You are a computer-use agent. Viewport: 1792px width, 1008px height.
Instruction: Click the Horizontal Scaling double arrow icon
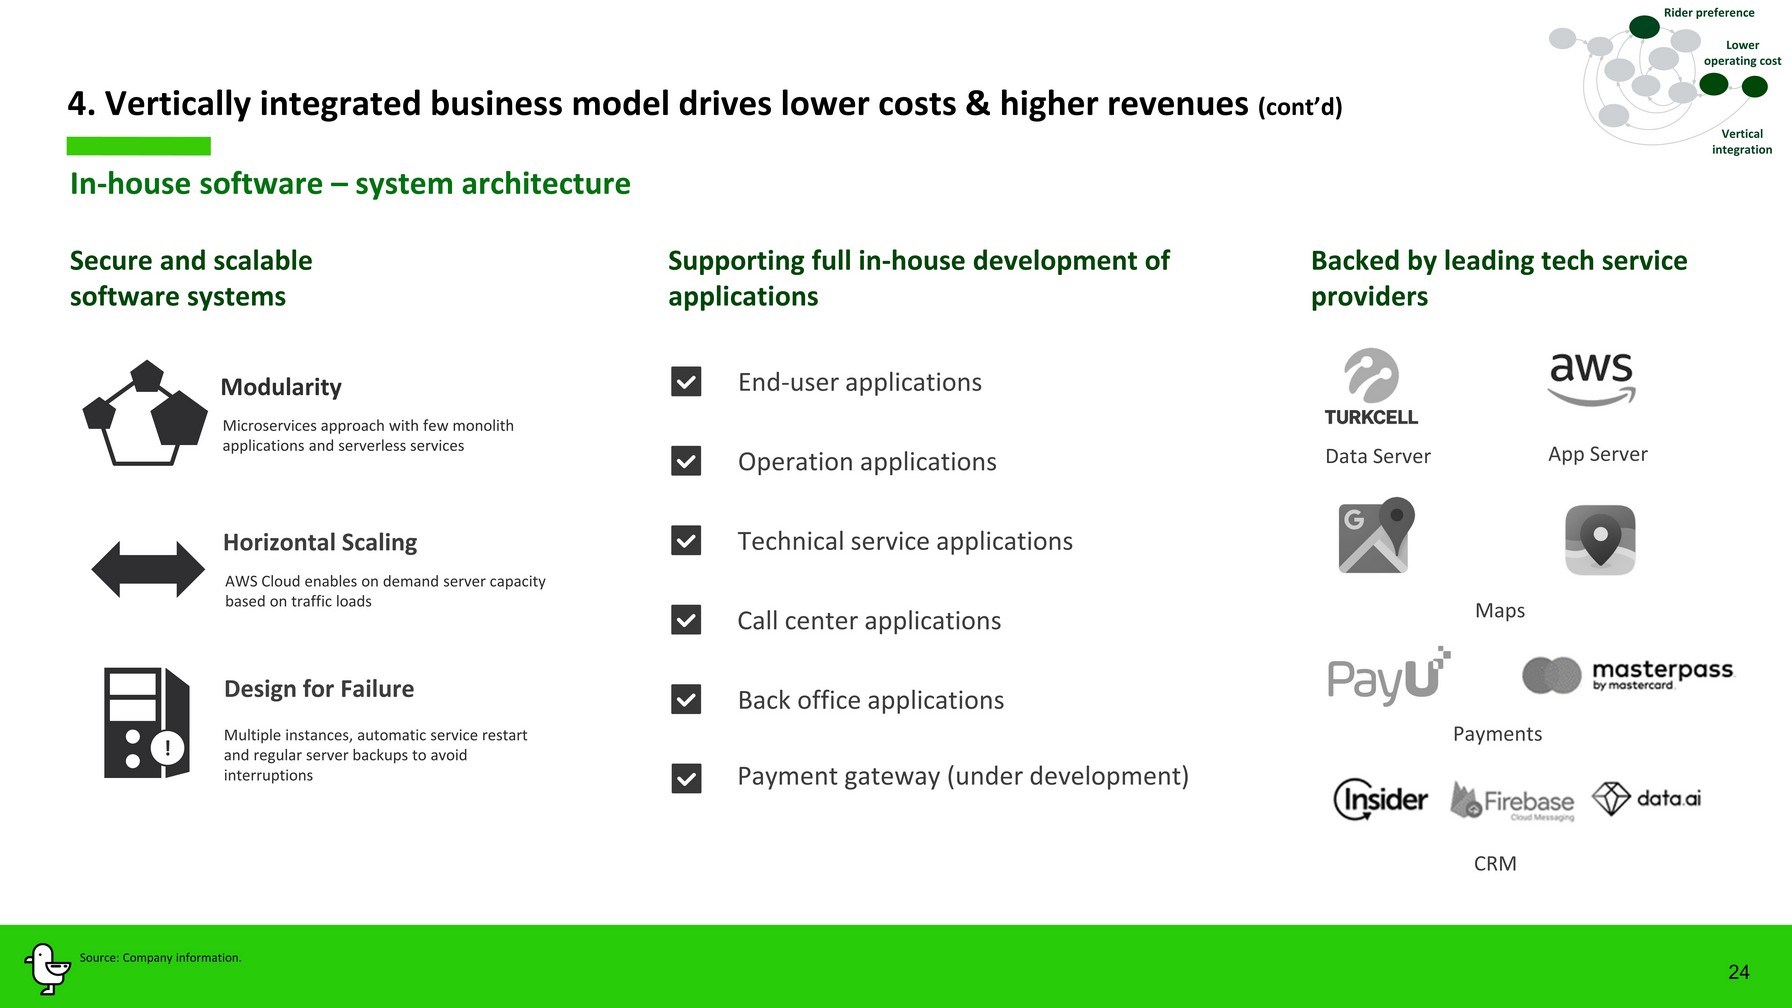[x=148, y=569]
